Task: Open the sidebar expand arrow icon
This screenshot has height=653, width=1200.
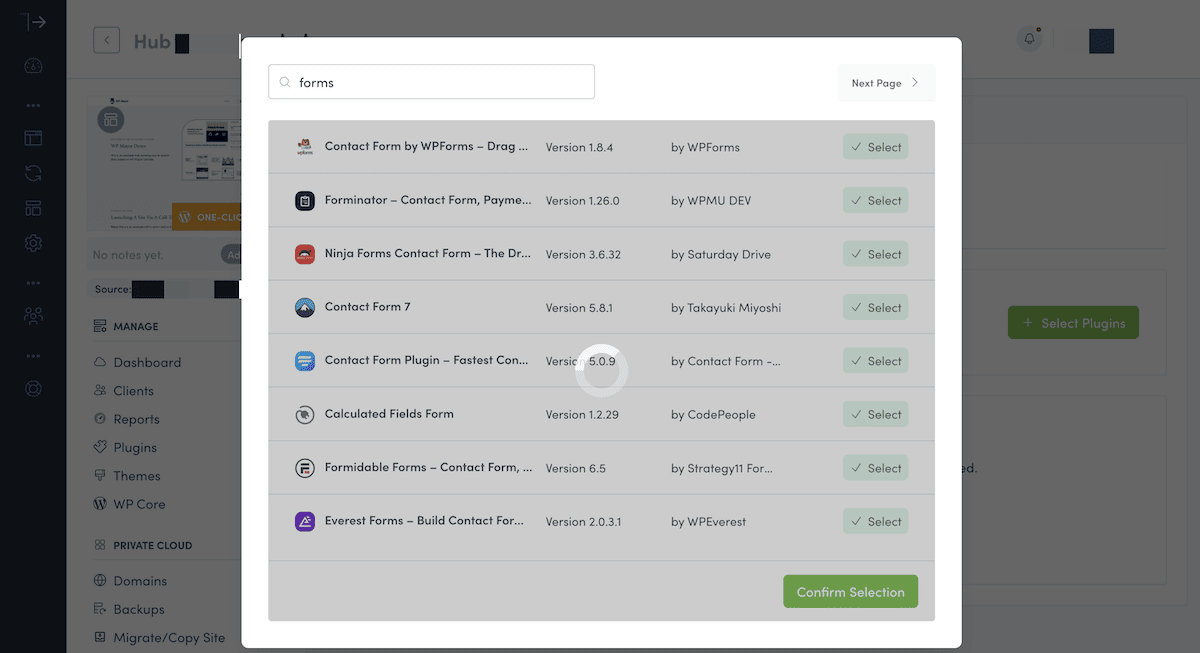Action: (x=34, y=22)
